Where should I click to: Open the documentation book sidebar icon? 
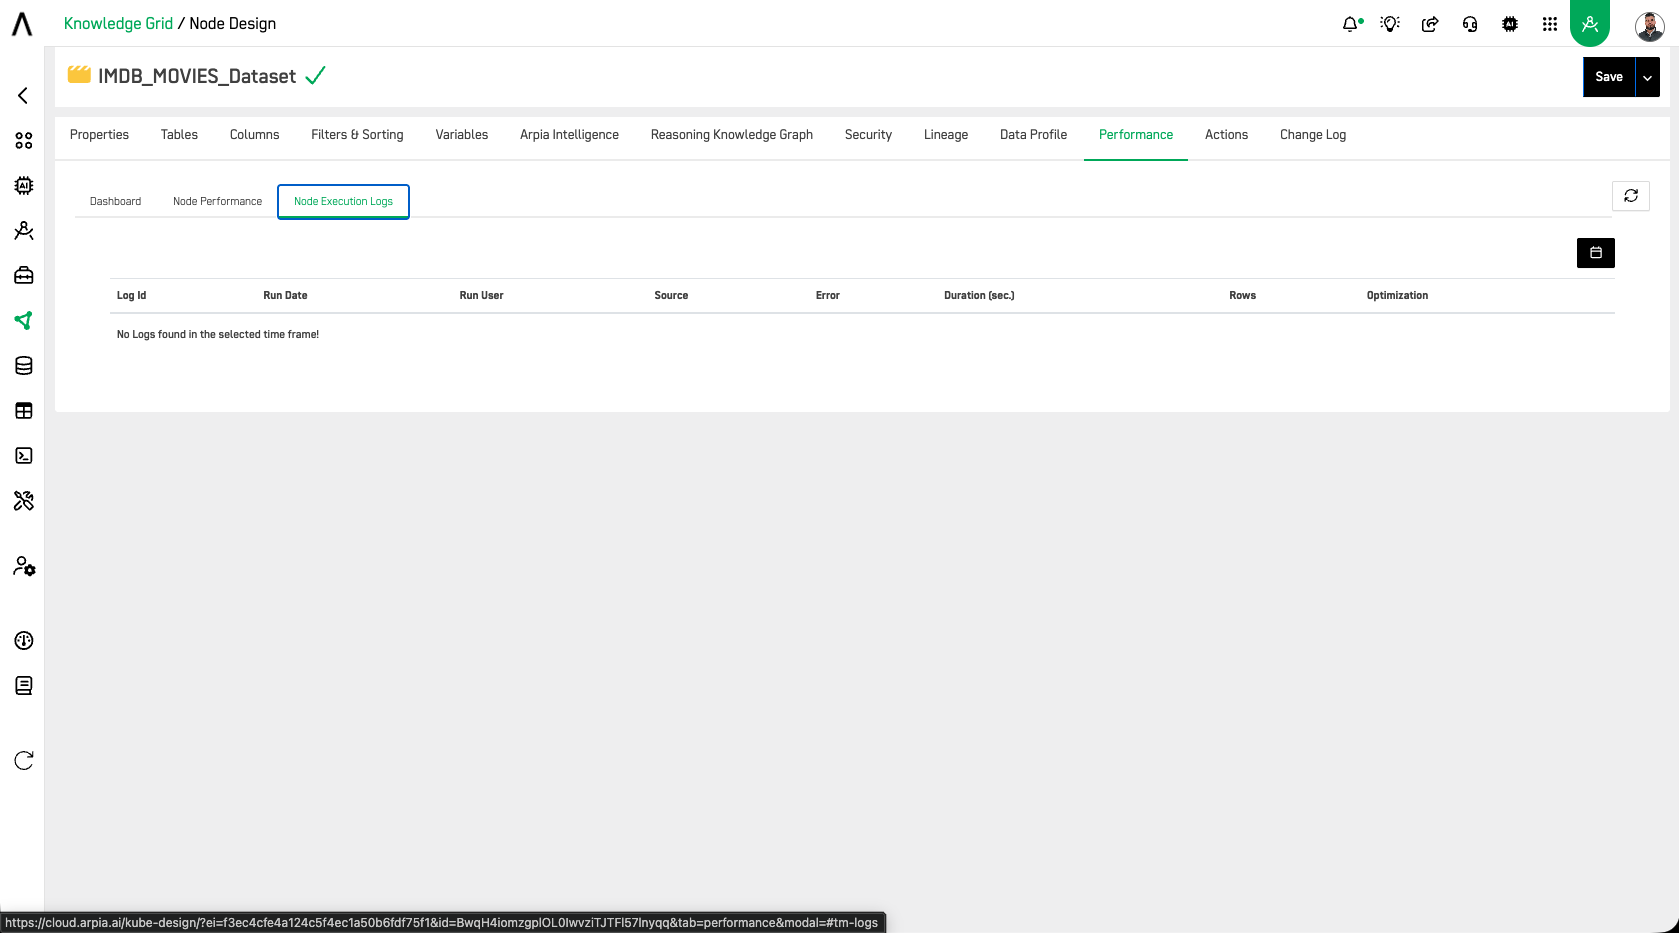24,686
